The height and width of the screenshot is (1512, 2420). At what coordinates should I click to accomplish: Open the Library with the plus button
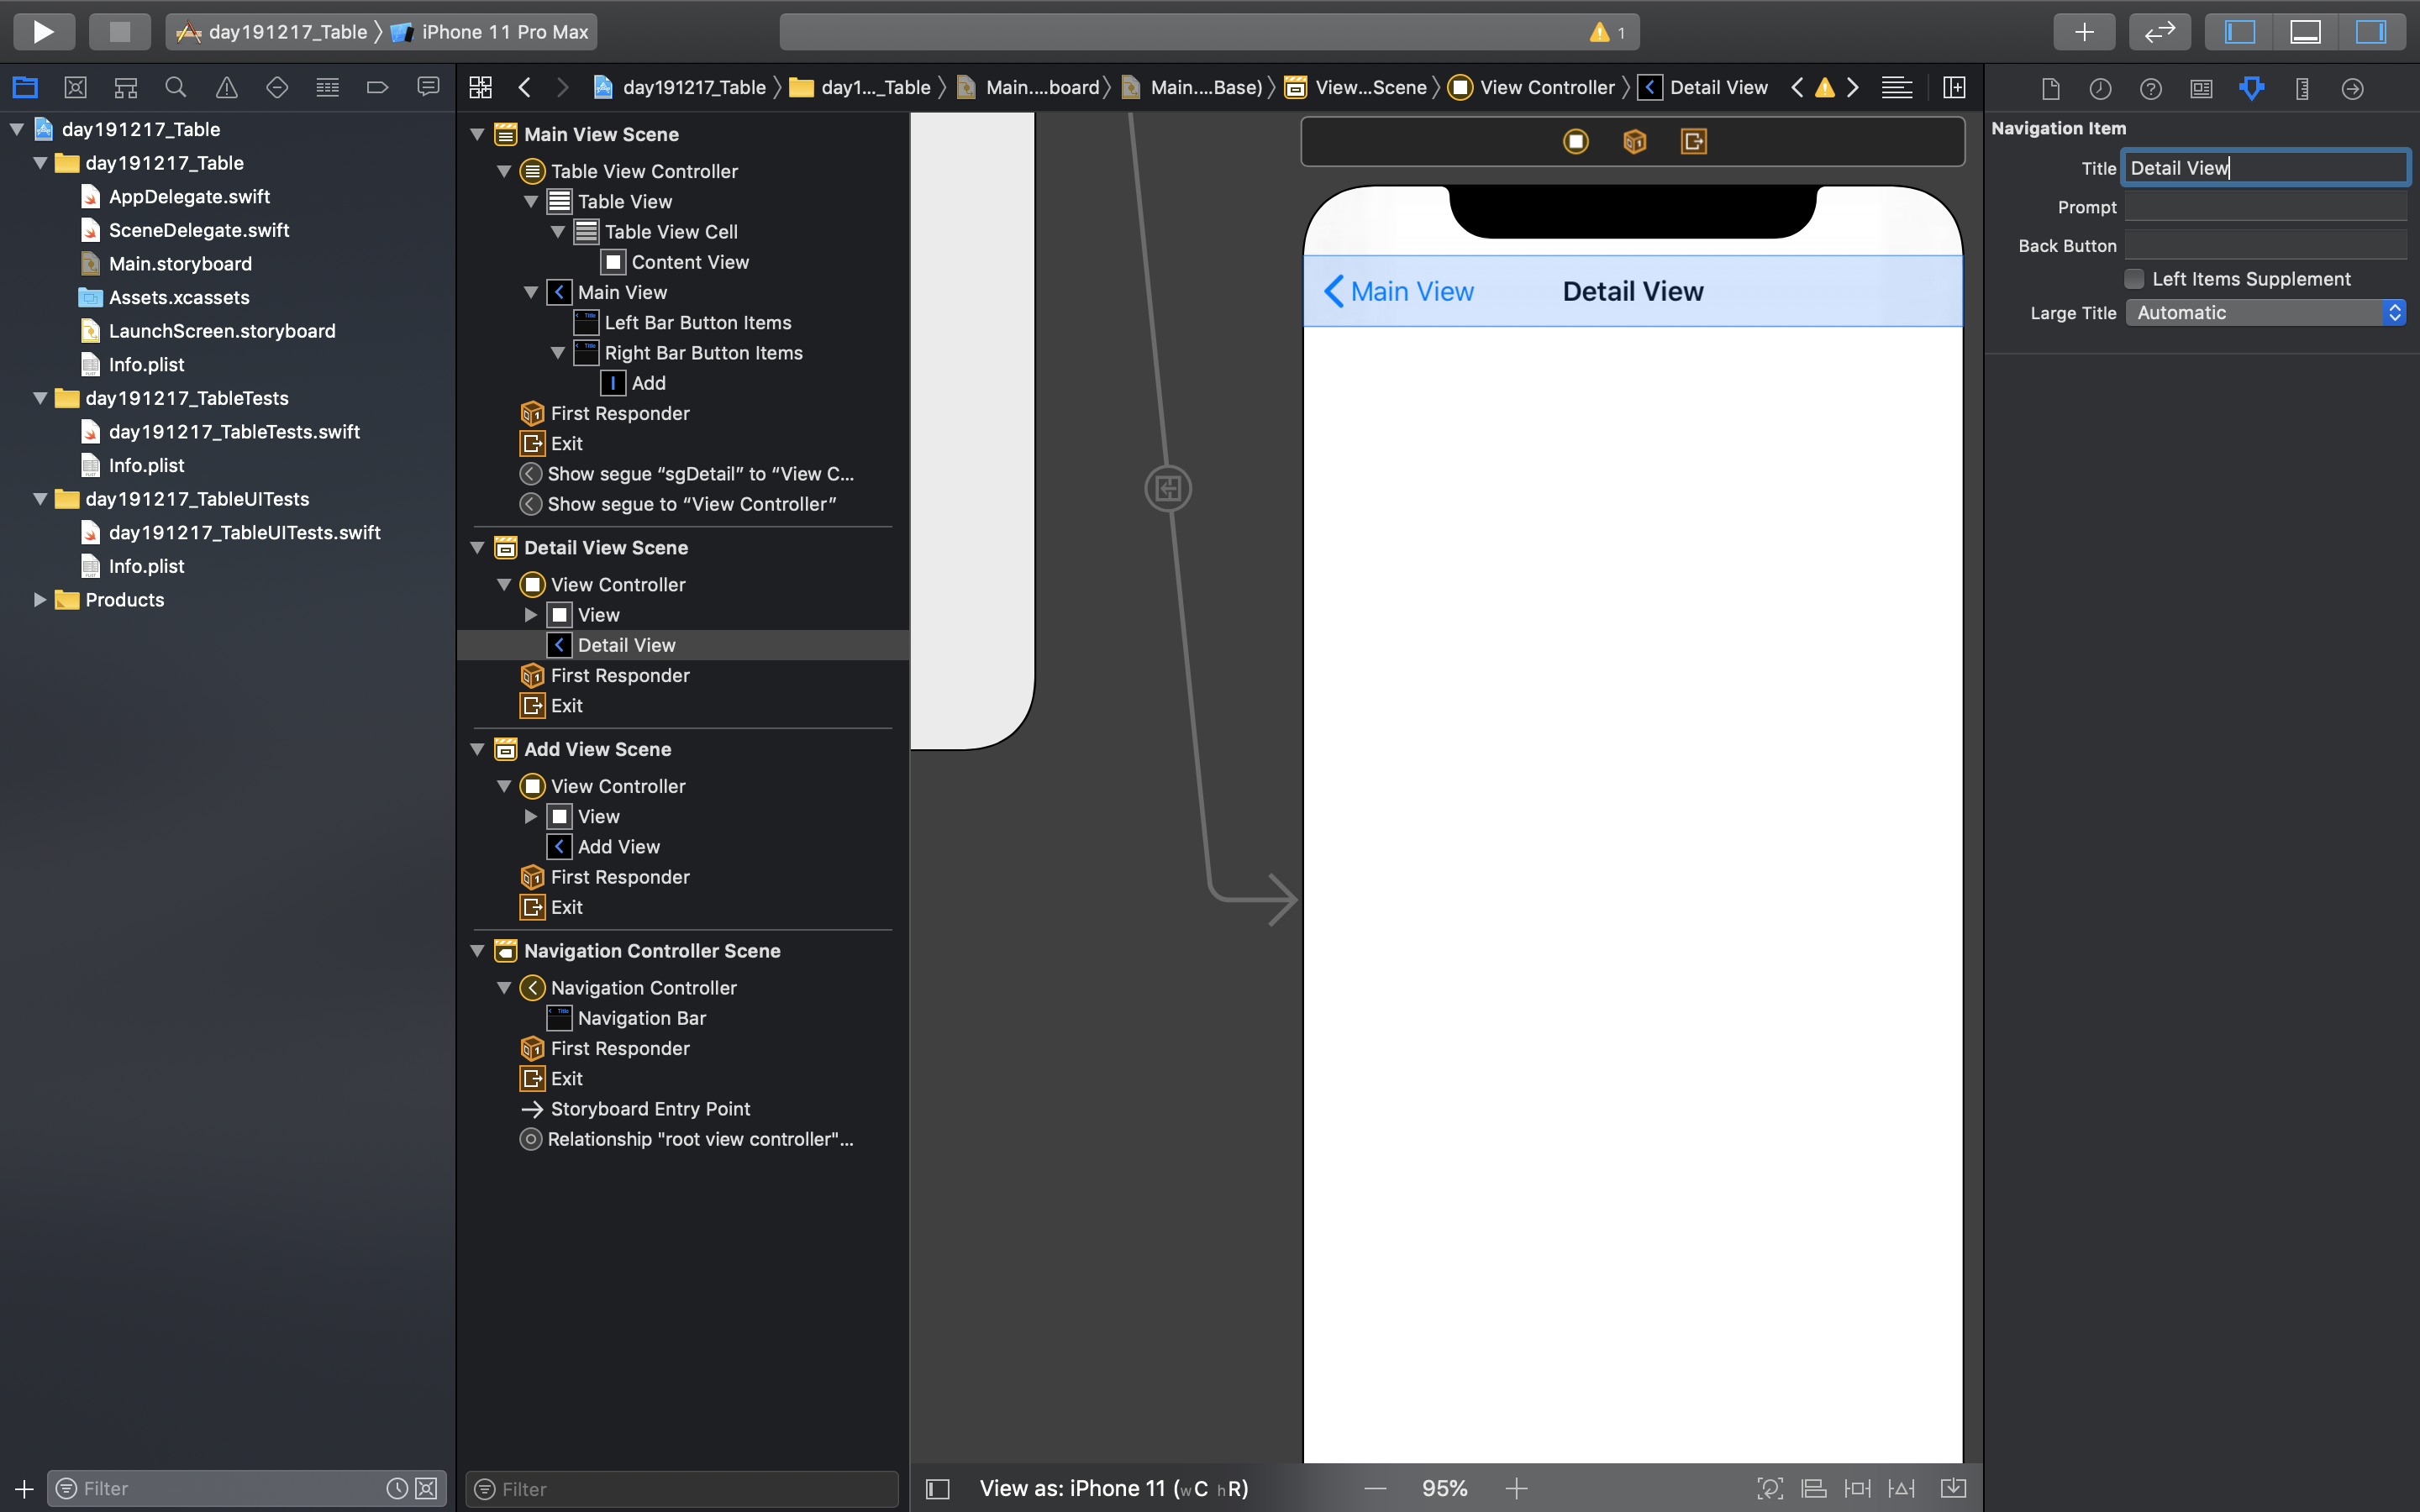[x=2083, y=31]
